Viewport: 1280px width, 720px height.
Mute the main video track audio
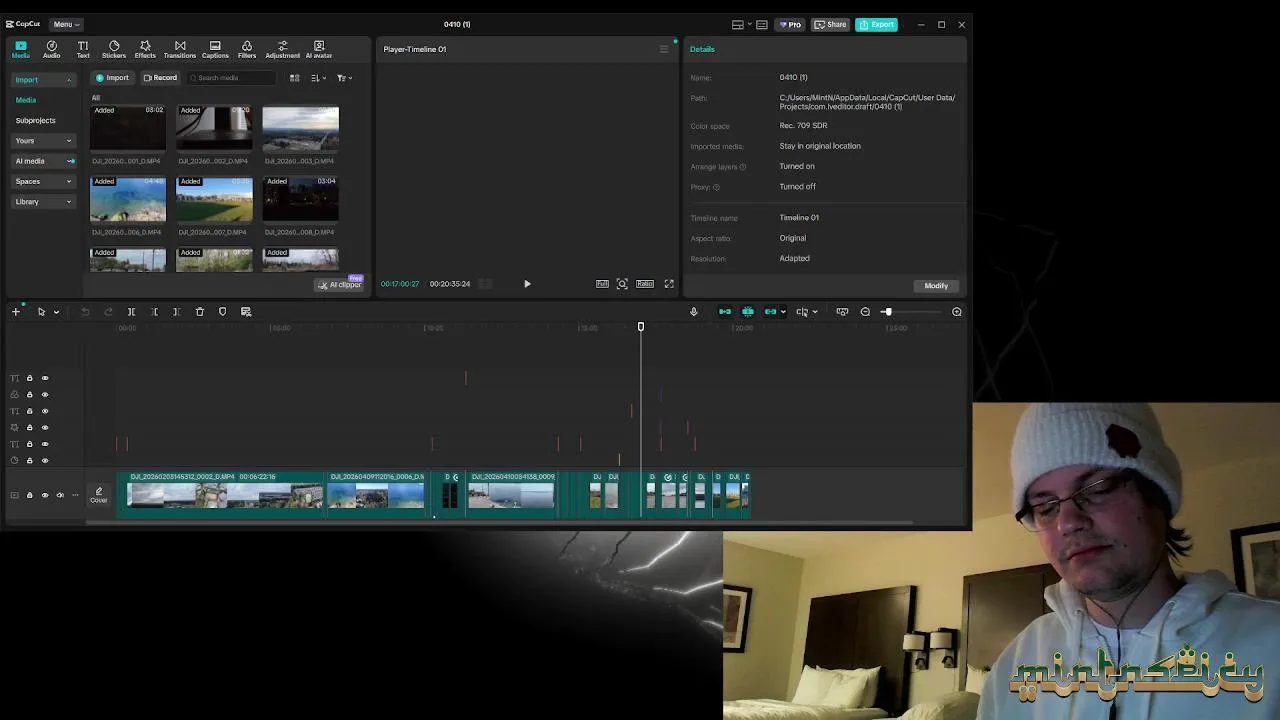coord(60,495)
